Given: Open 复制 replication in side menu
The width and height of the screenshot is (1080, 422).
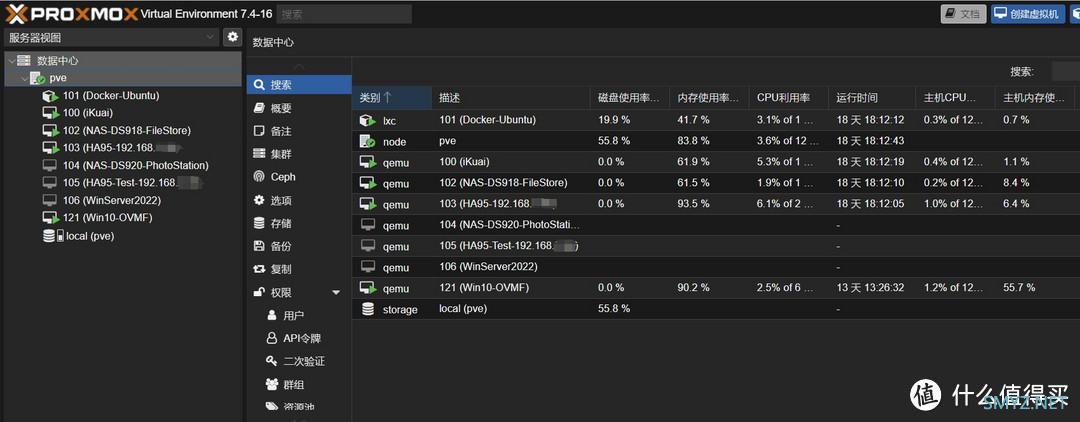Looking at the screenshot, I should click(299, 269).
